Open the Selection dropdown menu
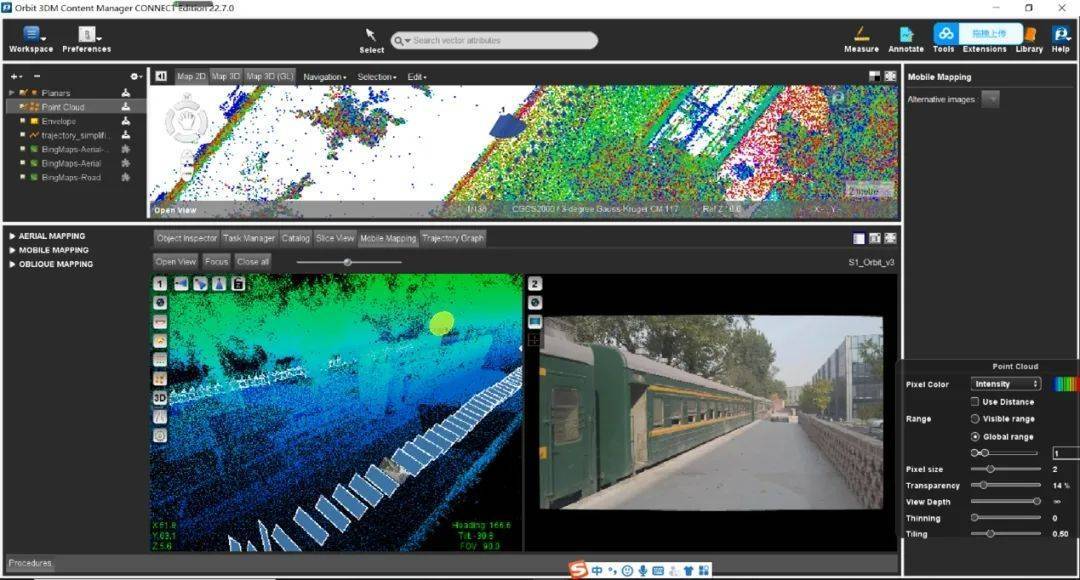The width and height of the screenshot is (1080, 580). (377, 77)
